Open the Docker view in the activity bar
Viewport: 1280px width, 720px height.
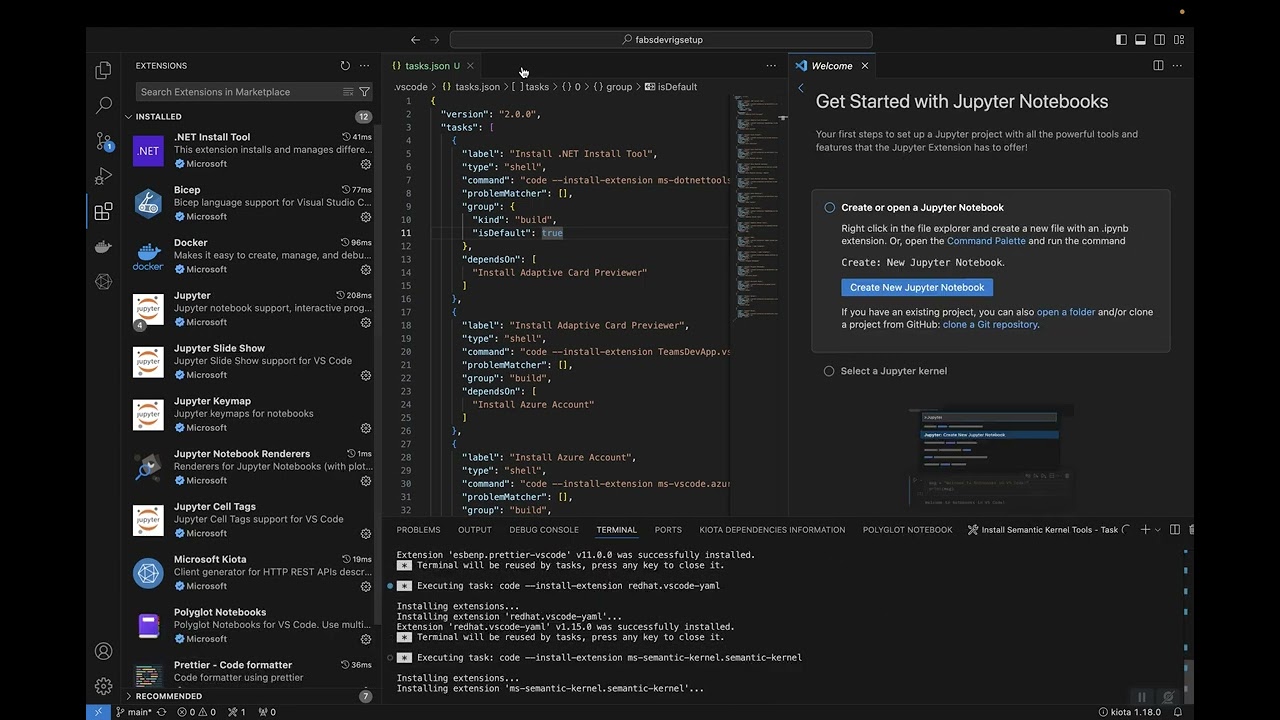pos(103,247)
